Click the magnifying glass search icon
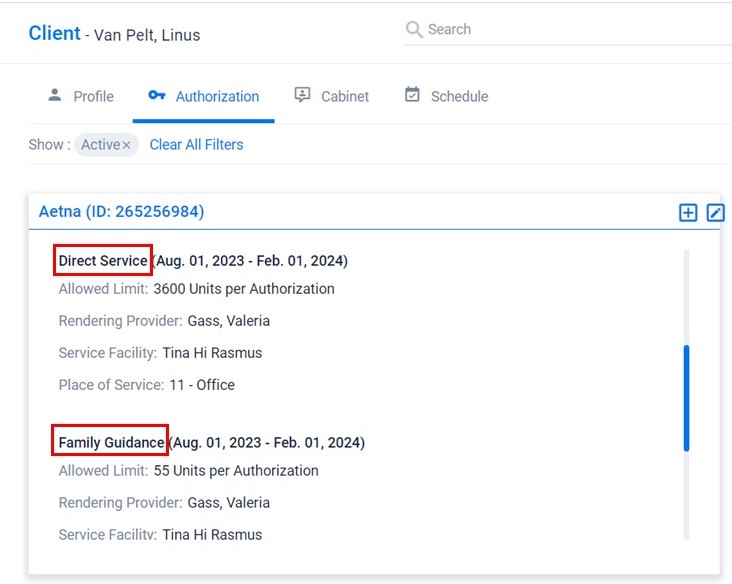The width and height of the screenshot is (732, 584). [x=413, y=30]
